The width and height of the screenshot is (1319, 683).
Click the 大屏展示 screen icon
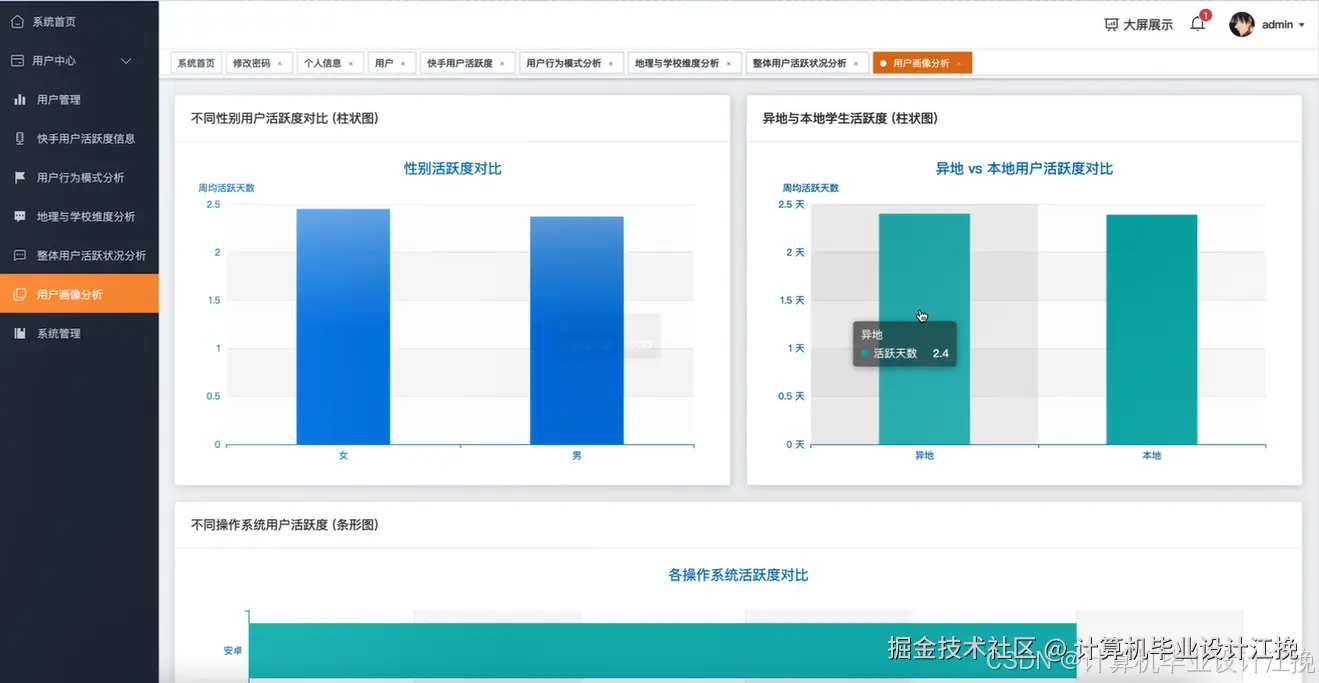click(x=1111, y=25)
